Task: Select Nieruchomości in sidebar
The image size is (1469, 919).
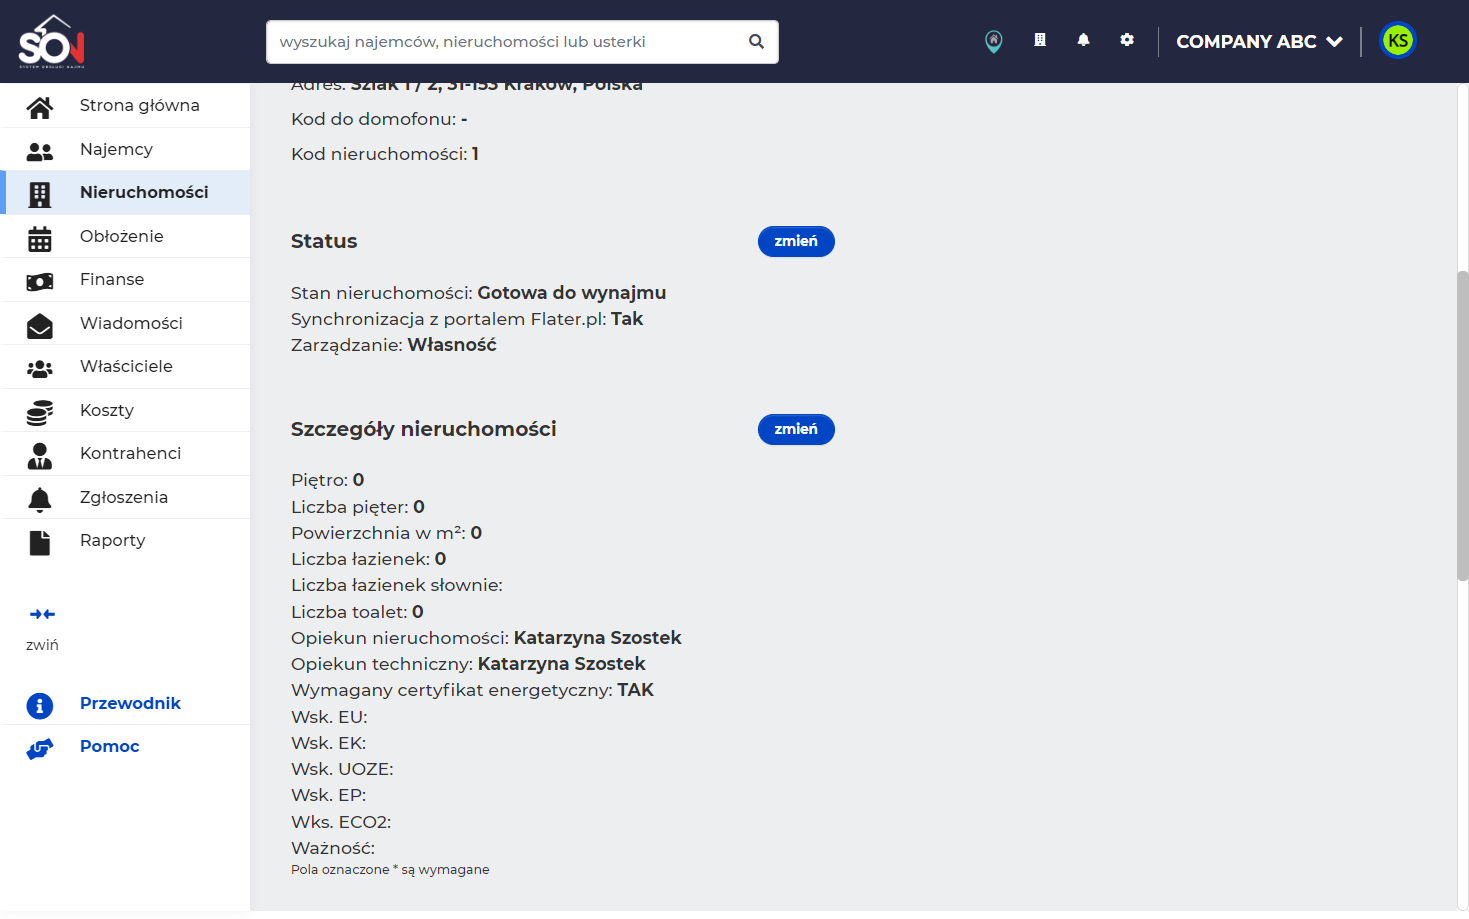Action: [x=127, y=192]
